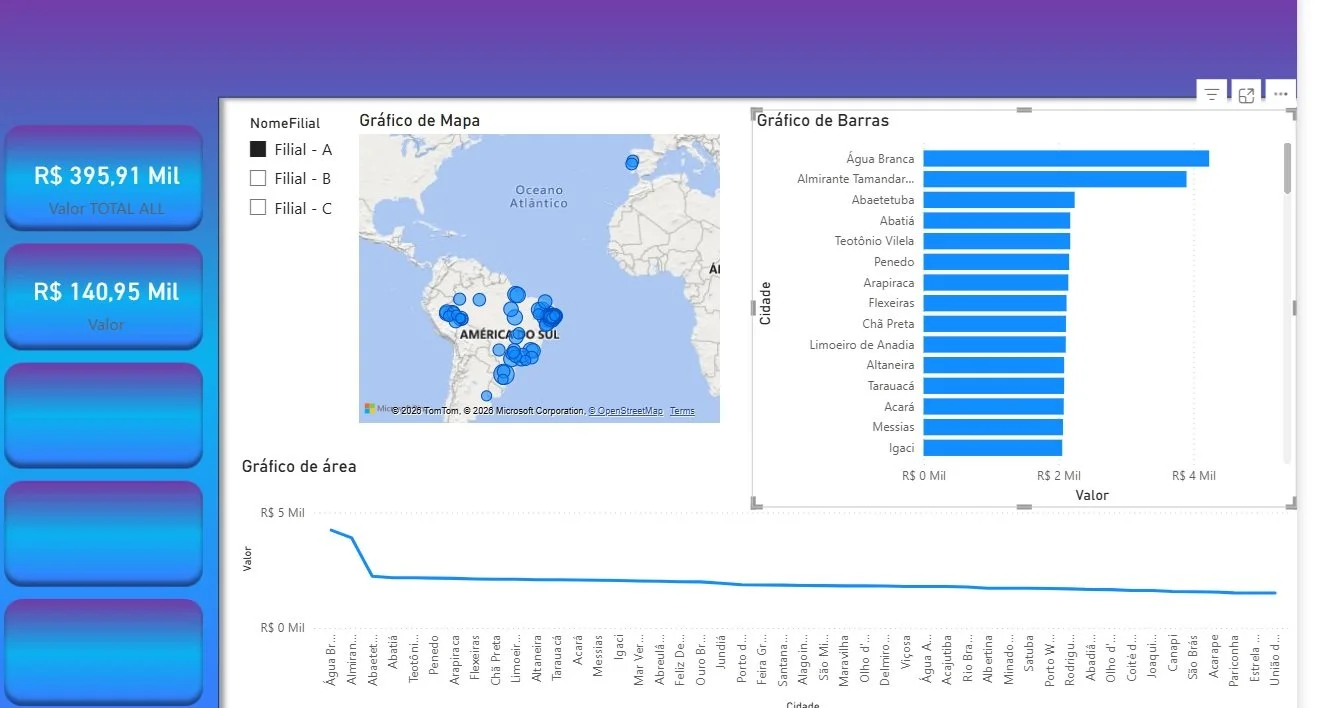Click the "Gráfico de Mapa" title

tap(420, 120)
